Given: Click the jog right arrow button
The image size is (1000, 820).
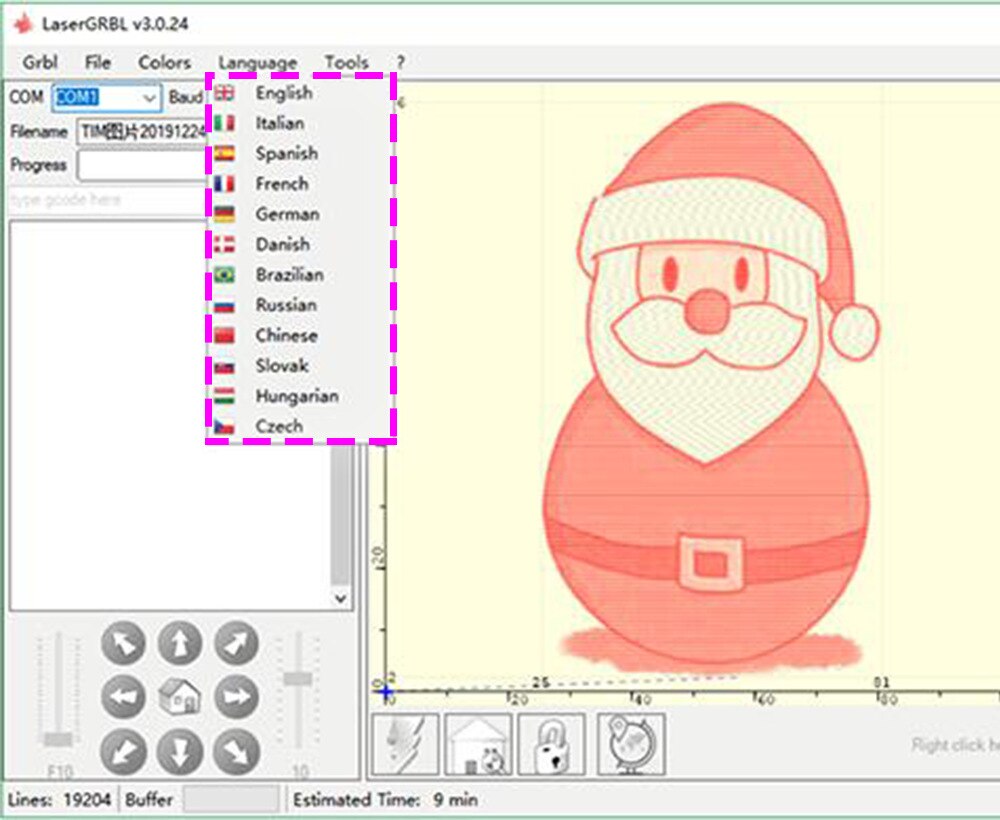Looking at the screenshot, I should [237, 697].
